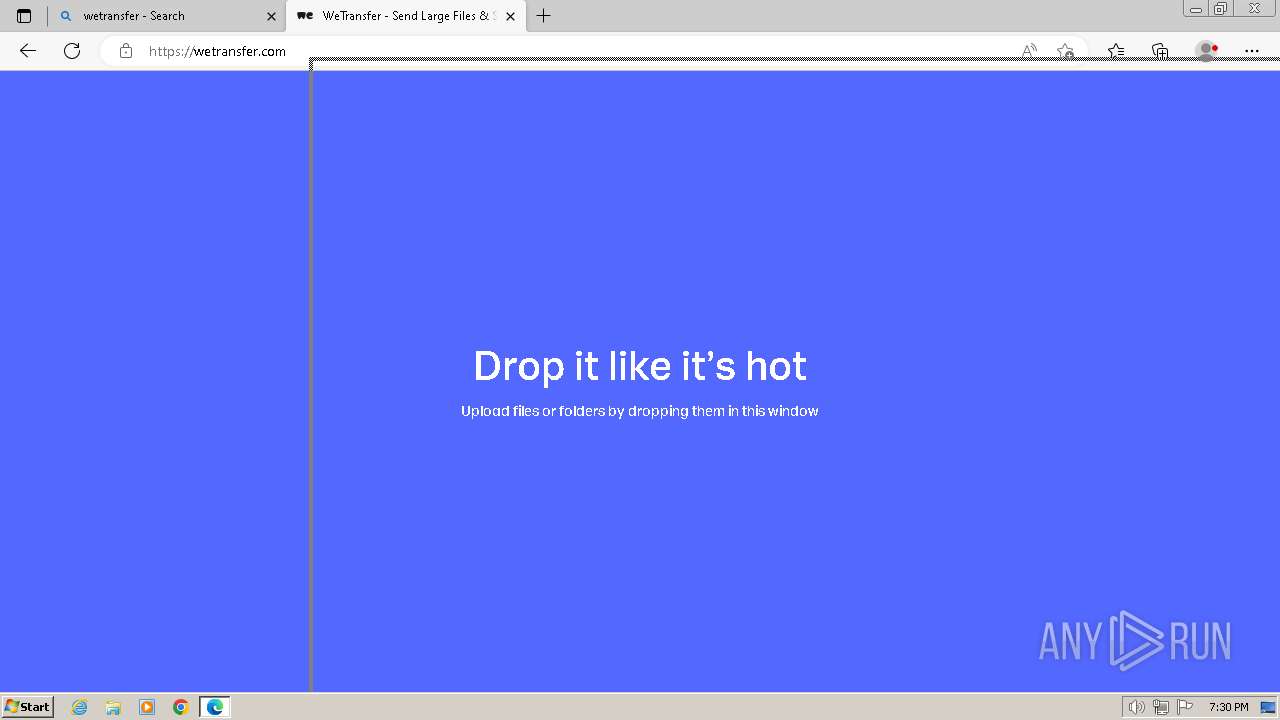This screenshot has width=1280, height=720.
Task: Launch the media player taskbar icon
Action: [147, 707]
